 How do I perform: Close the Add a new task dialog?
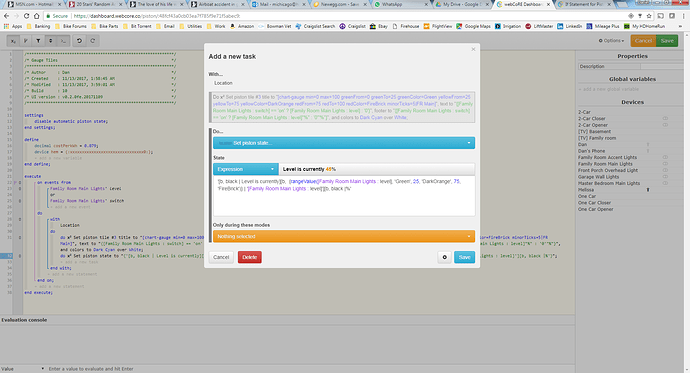tap(473, 49)
